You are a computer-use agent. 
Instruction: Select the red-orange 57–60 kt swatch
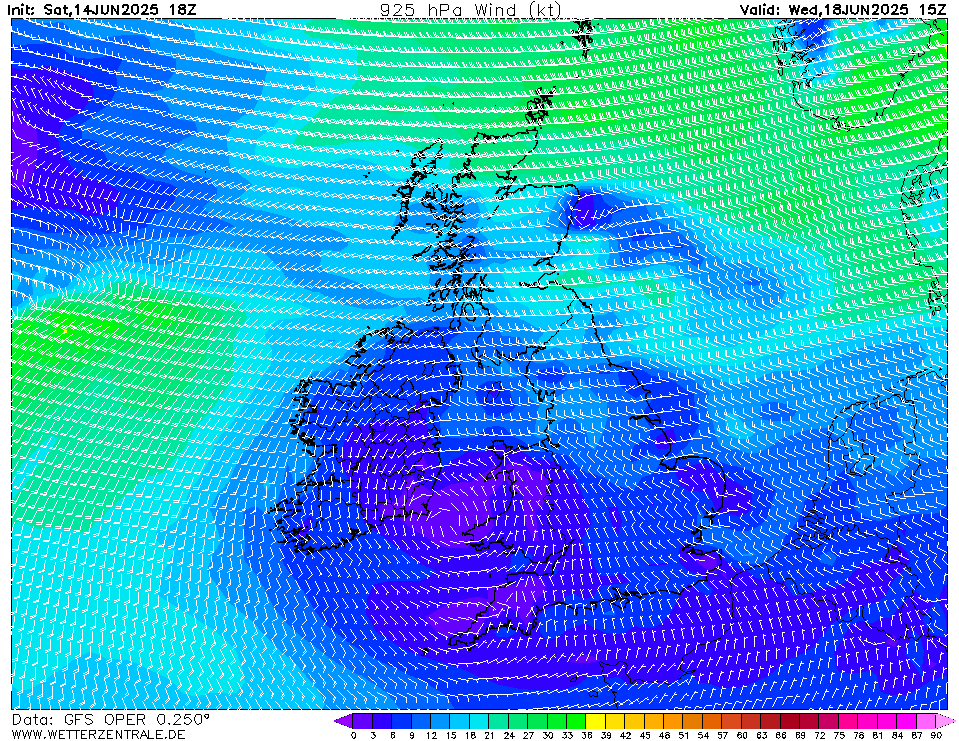(731, 721)
